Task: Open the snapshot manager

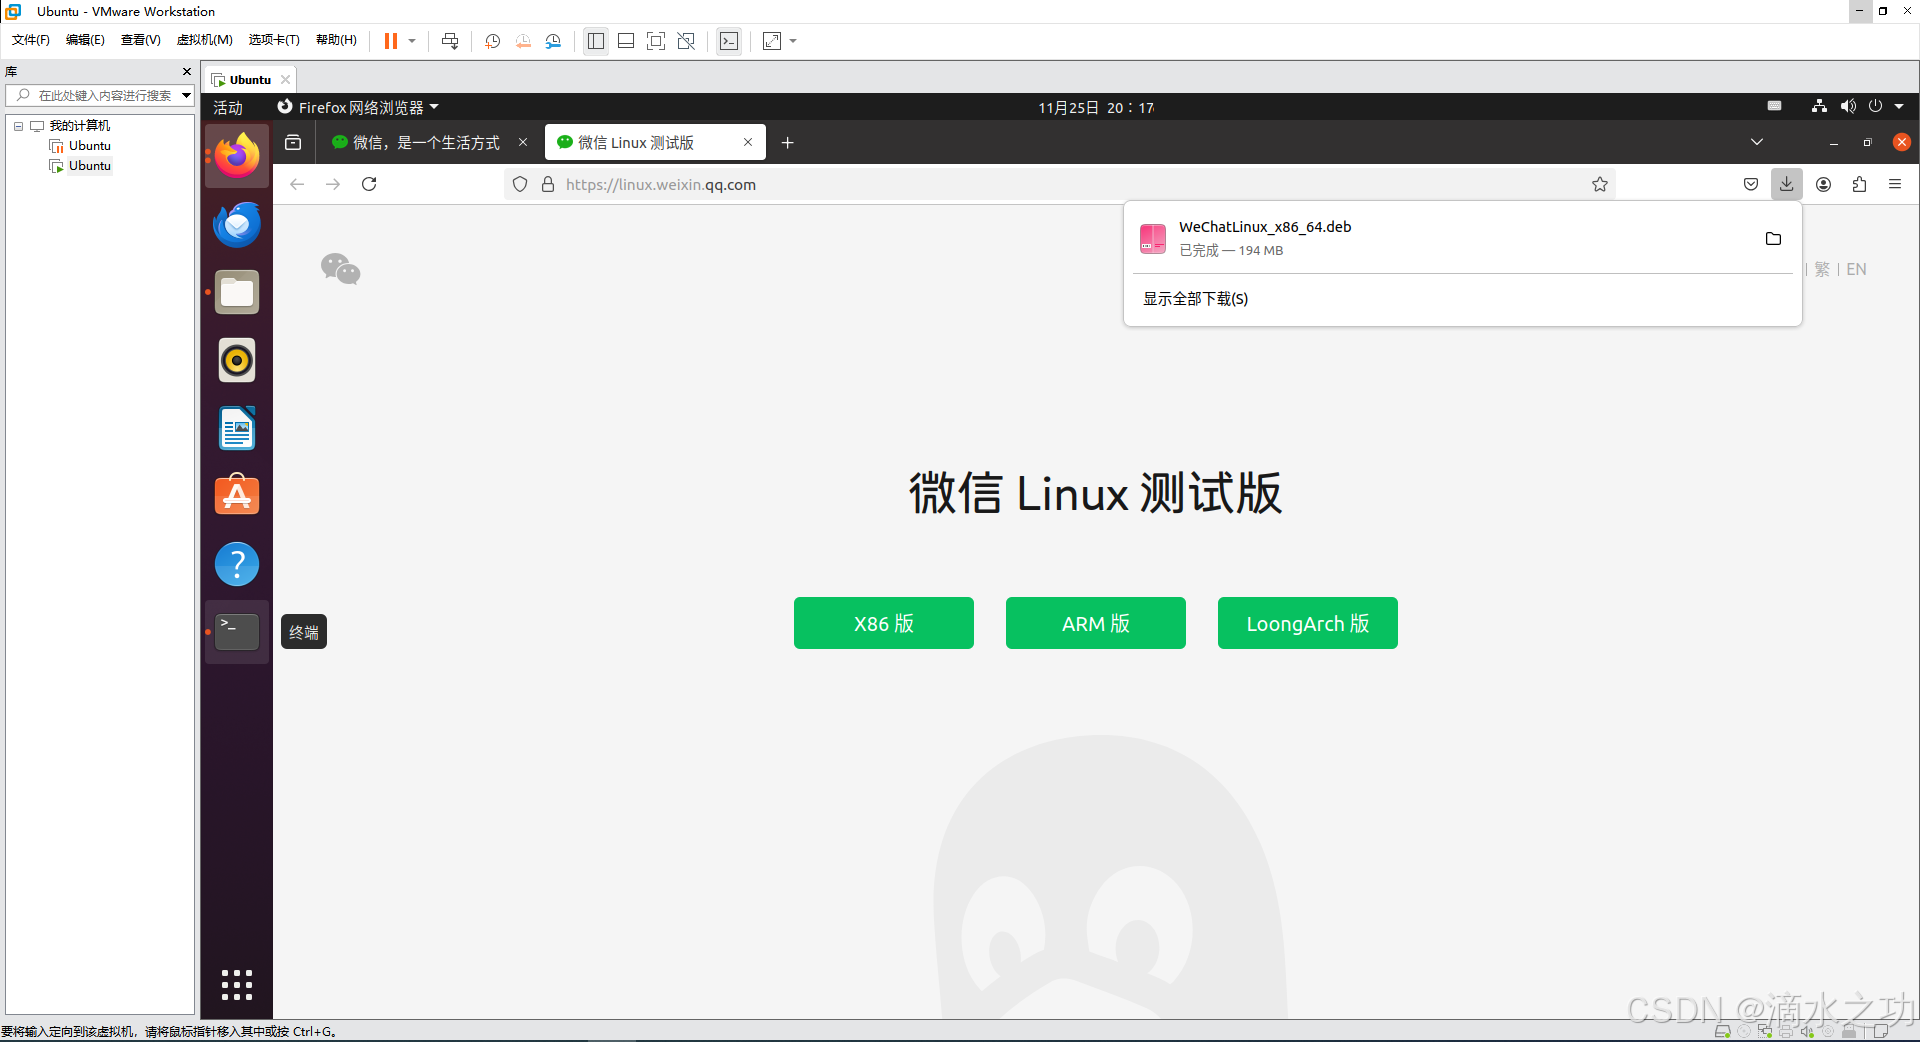Action: (554, 41)
